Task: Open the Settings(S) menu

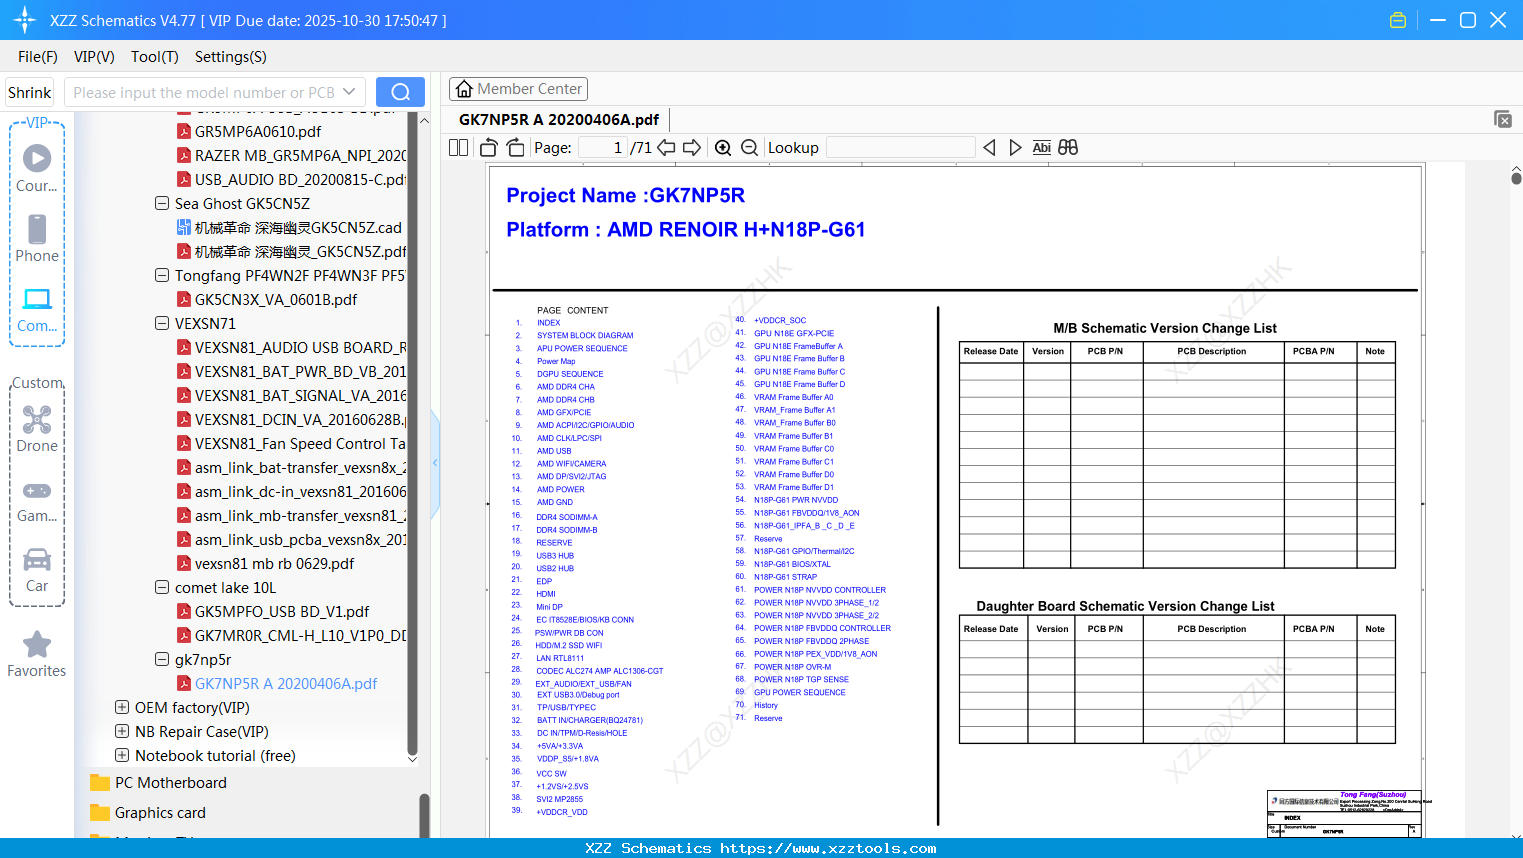Action: (231, 57)
